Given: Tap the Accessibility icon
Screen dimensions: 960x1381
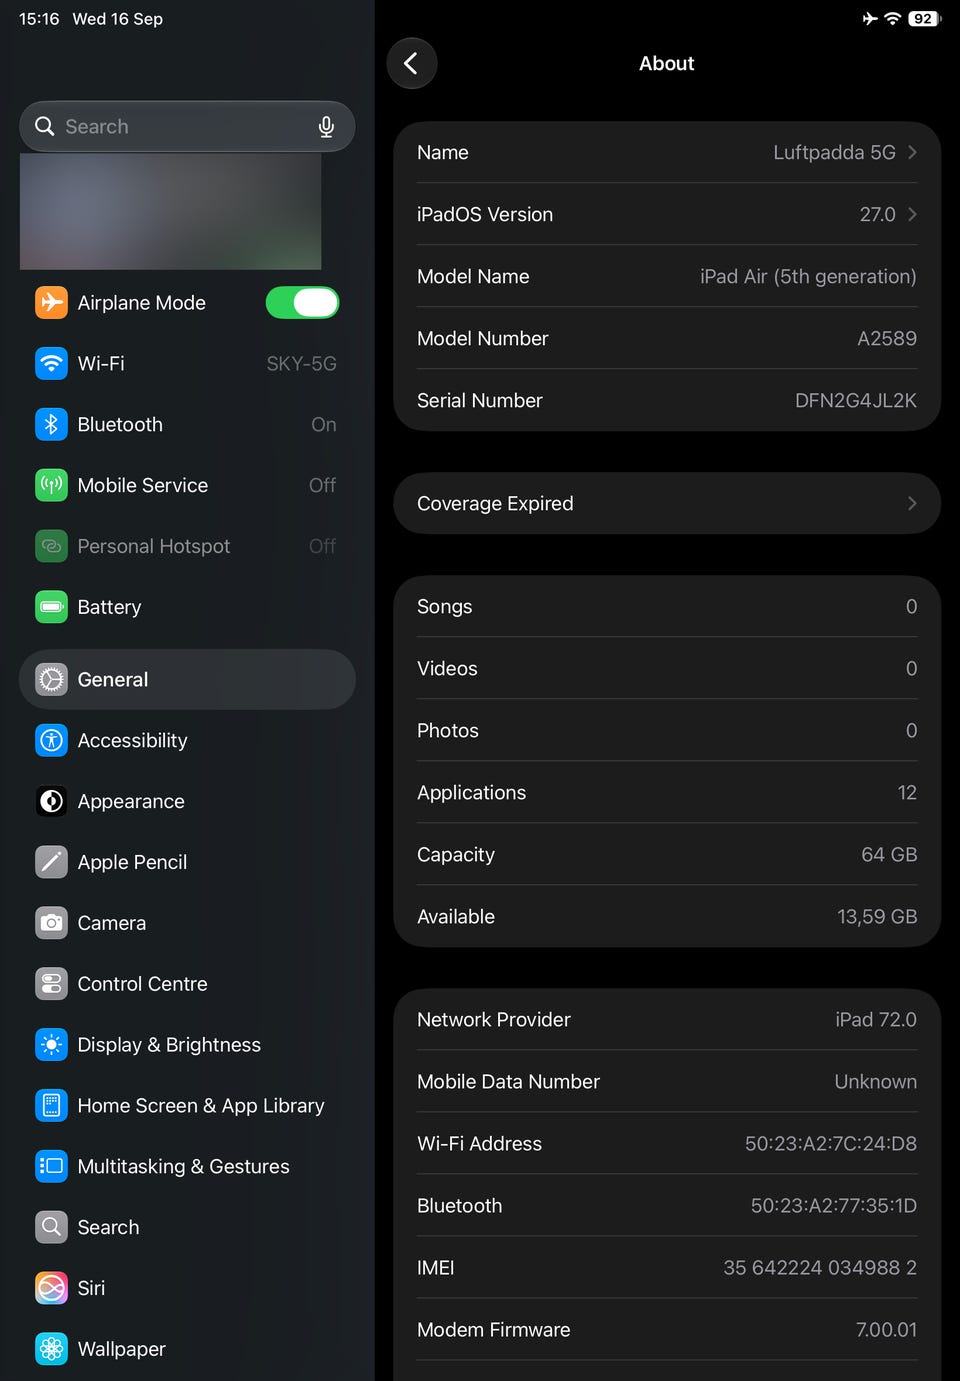Looking at the screenshot, I should click(x=51, y=740).
